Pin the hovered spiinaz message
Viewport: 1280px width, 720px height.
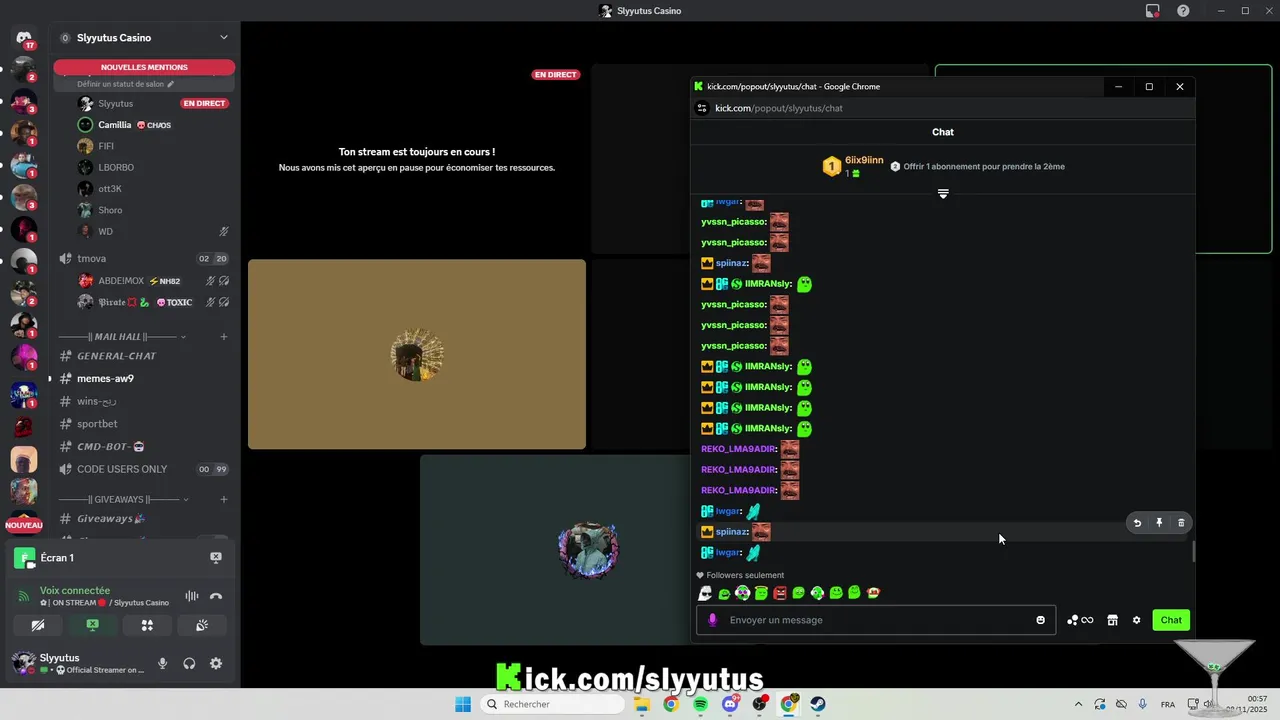(x=1159, y=523)
